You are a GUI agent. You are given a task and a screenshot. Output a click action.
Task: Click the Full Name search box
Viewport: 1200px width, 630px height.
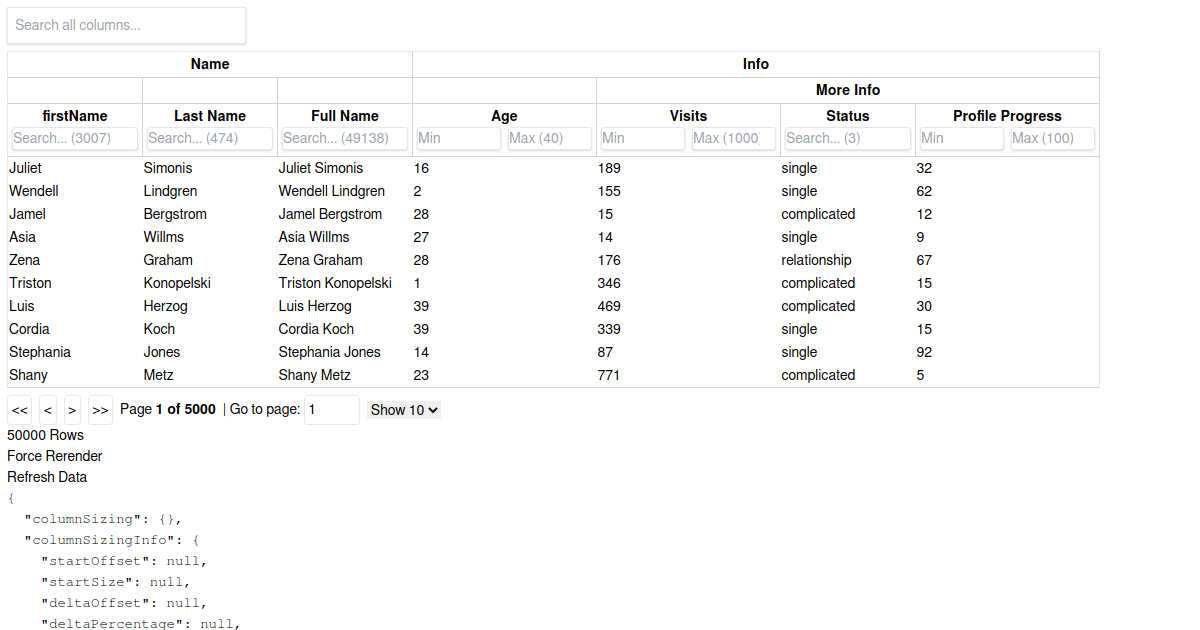click(x=344, y=138)
